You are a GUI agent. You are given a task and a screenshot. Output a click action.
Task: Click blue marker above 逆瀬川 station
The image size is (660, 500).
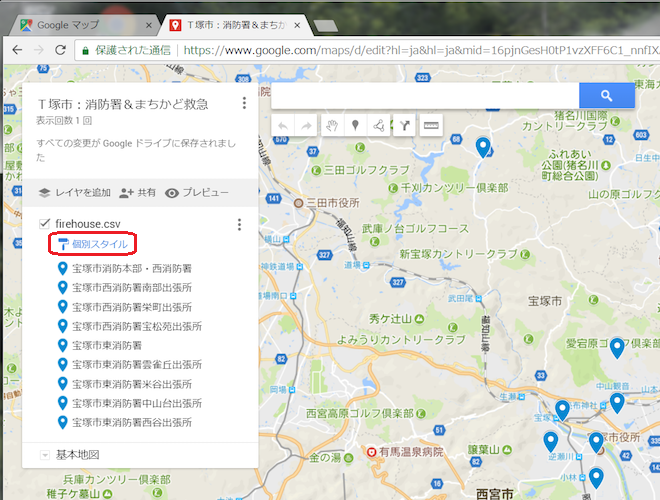(x=551, y=442)
